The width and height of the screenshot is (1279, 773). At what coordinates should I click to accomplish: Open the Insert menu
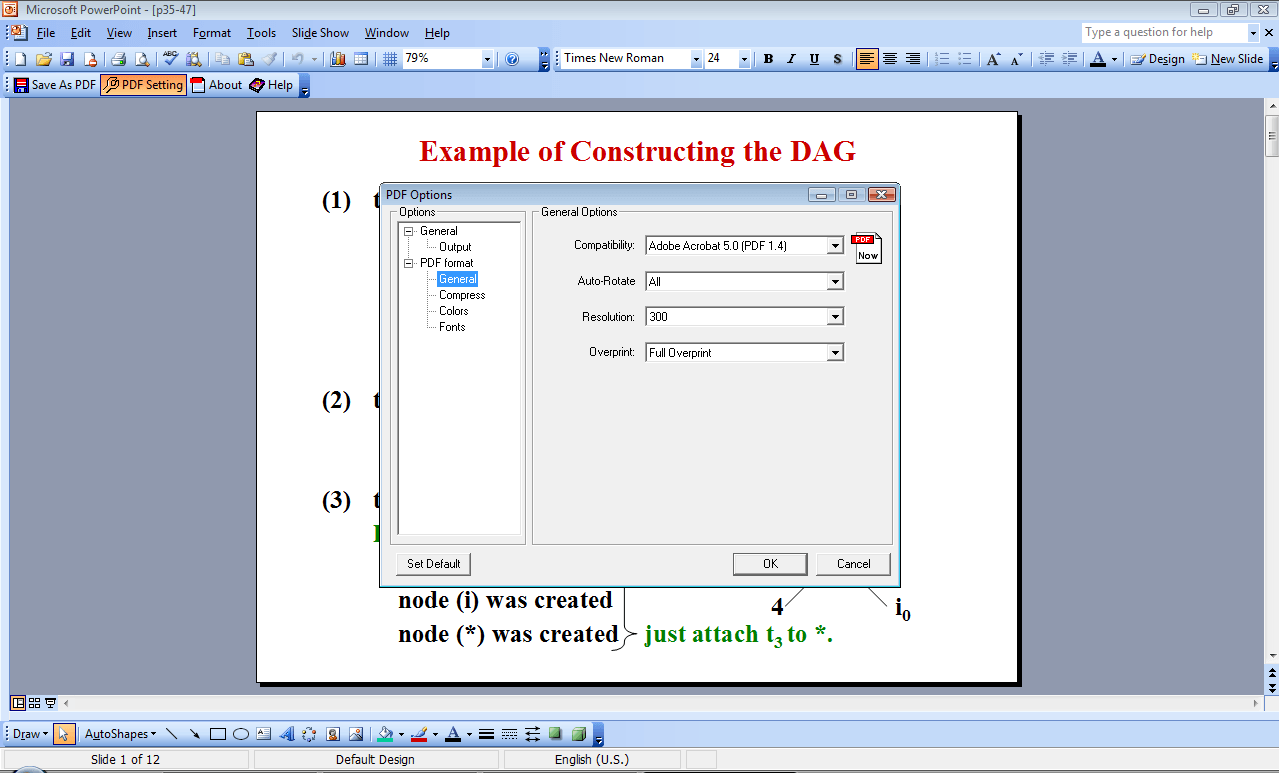162,33
